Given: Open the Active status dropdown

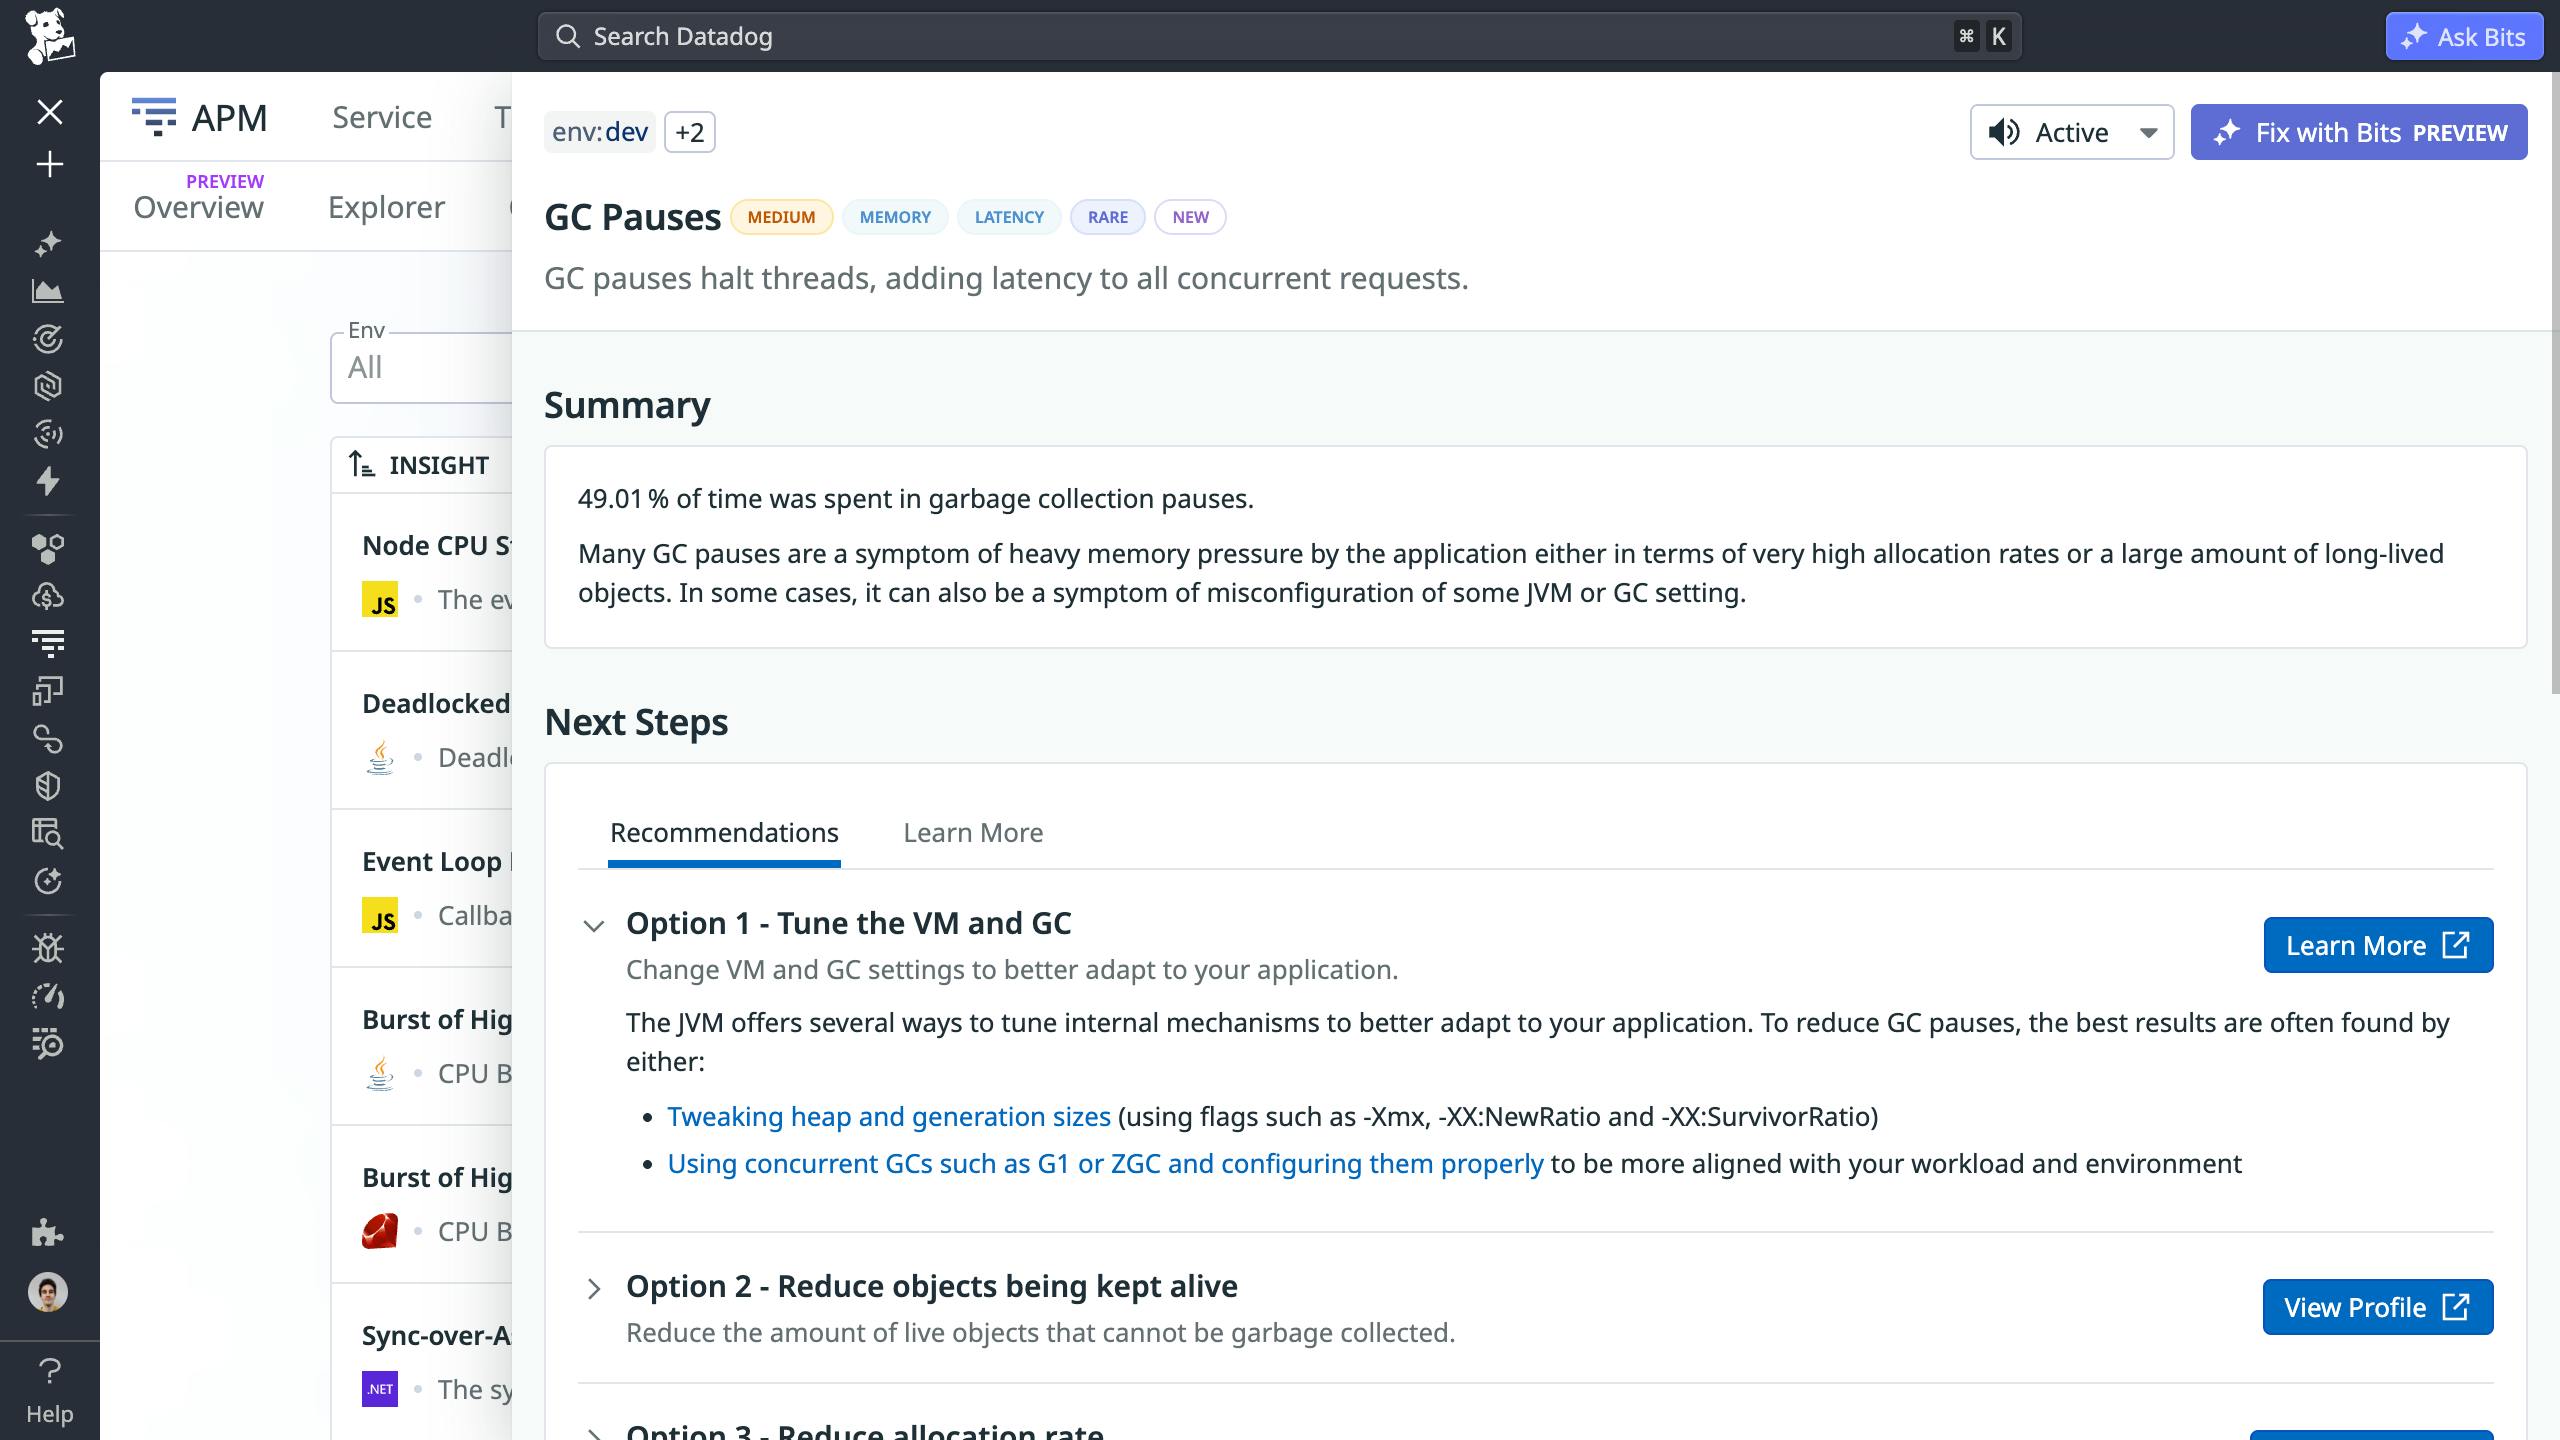Looking at the screenshot, I should (2070, 131).
